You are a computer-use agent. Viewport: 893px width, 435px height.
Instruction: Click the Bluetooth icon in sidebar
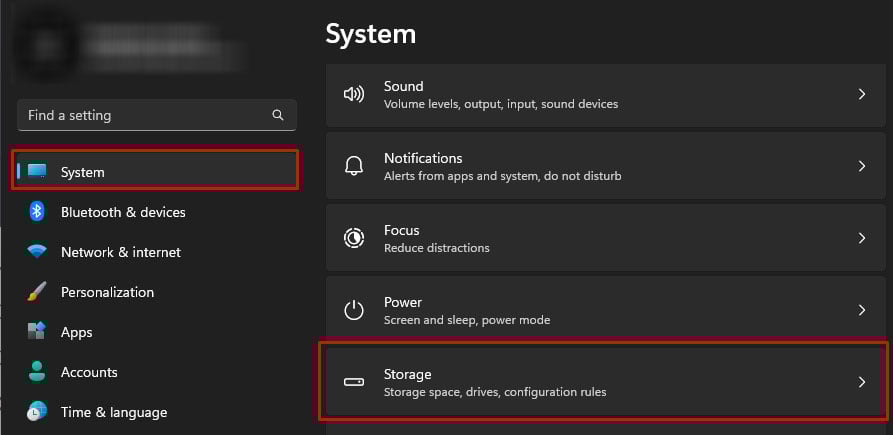coord(37,212)
